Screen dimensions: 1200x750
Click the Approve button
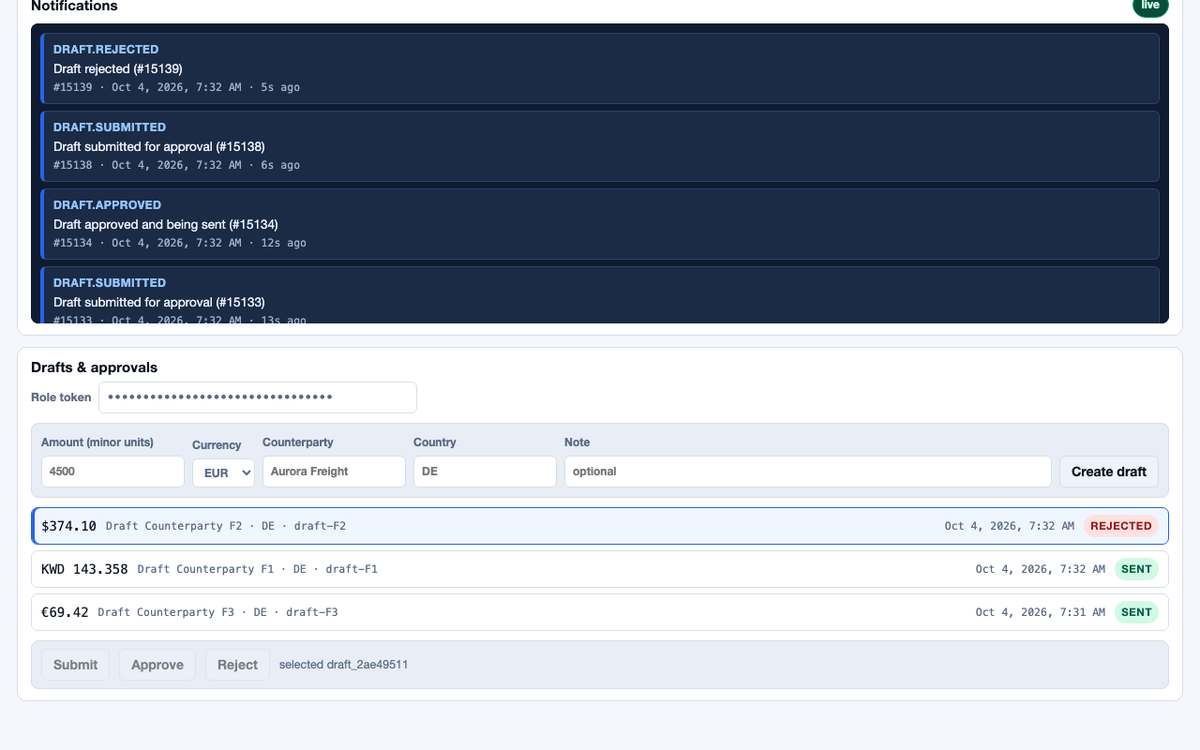pyautogui.click(x=157, y=664)
